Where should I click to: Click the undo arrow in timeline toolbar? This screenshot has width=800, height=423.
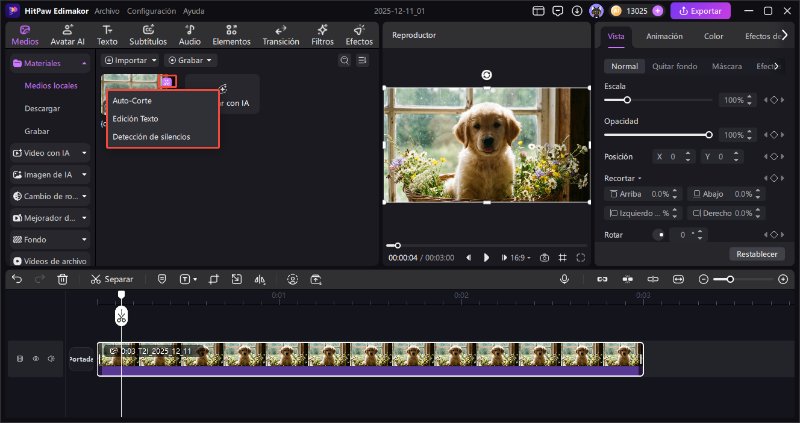(17, 279)
